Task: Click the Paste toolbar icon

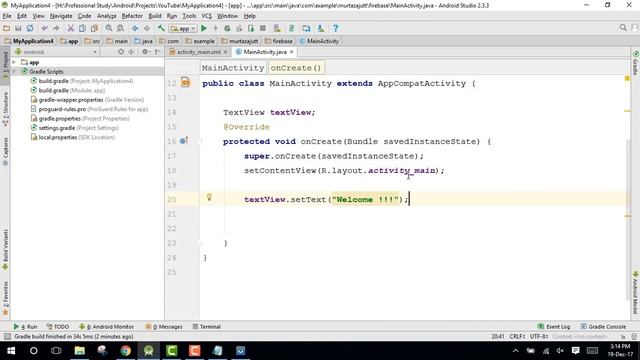Action: point(94,28)
